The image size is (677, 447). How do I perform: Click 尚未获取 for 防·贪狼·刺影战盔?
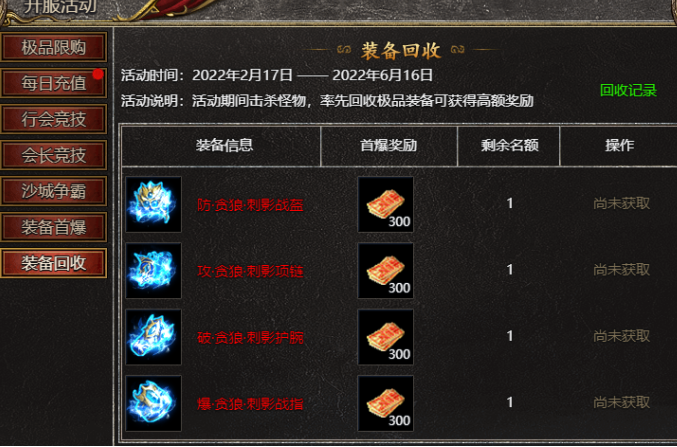tap(621, 203)
